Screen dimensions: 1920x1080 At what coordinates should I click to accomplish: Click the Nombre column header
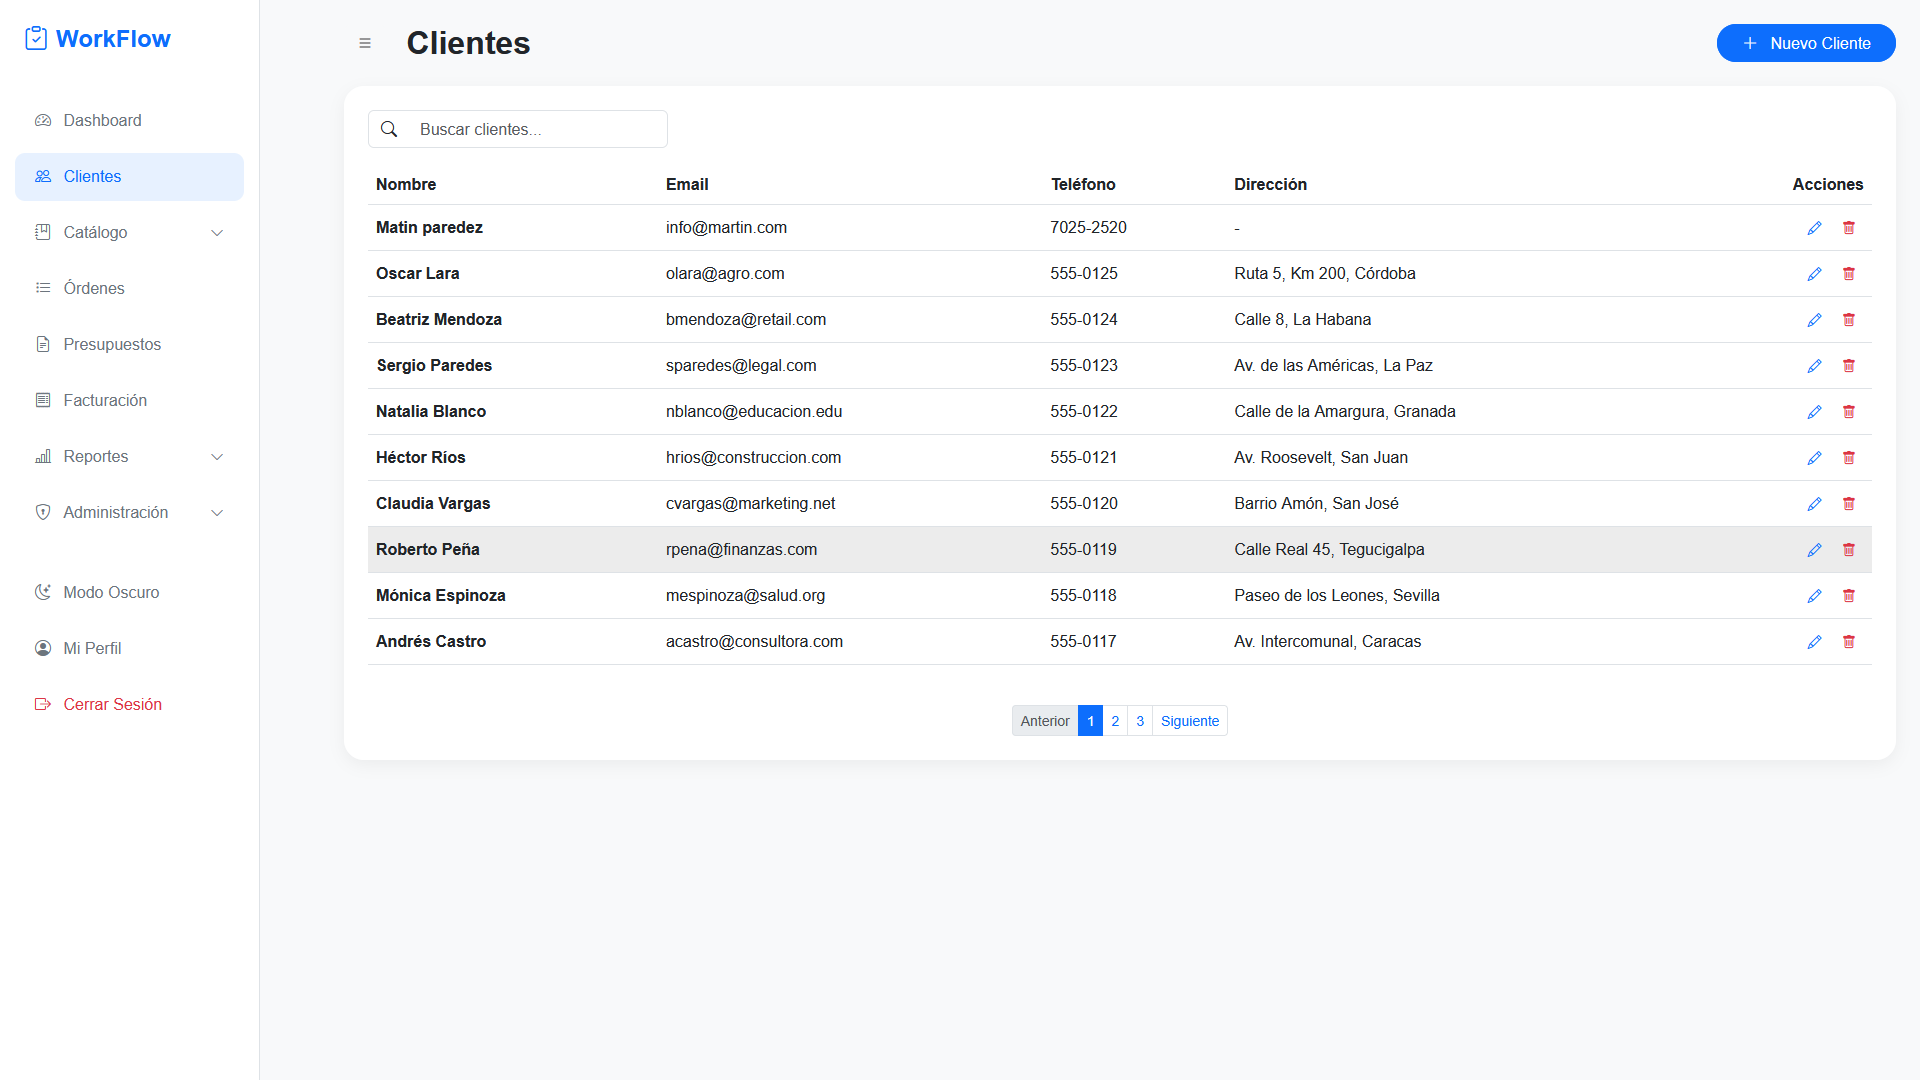click(406, 184)
